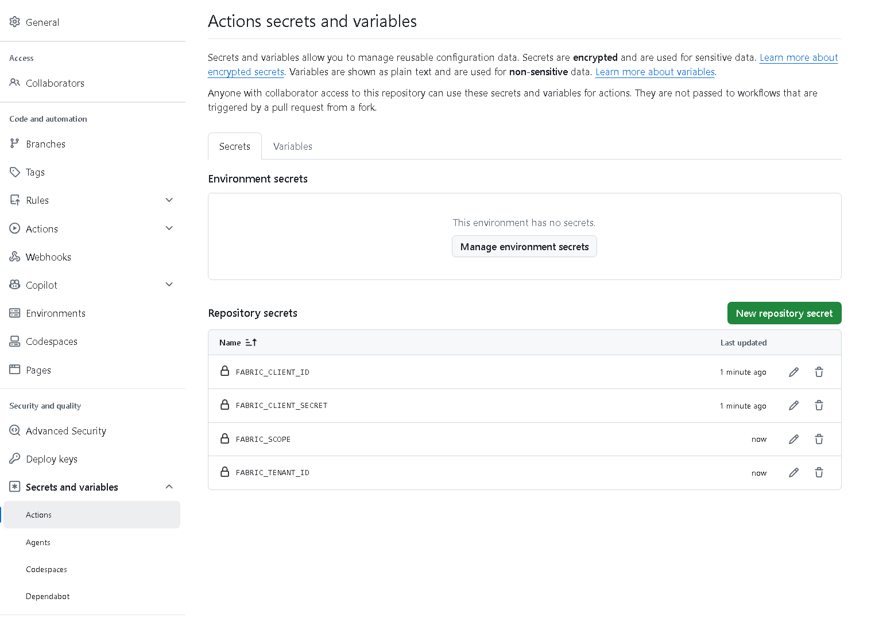Click the New repository secret button

click(784, 313)
